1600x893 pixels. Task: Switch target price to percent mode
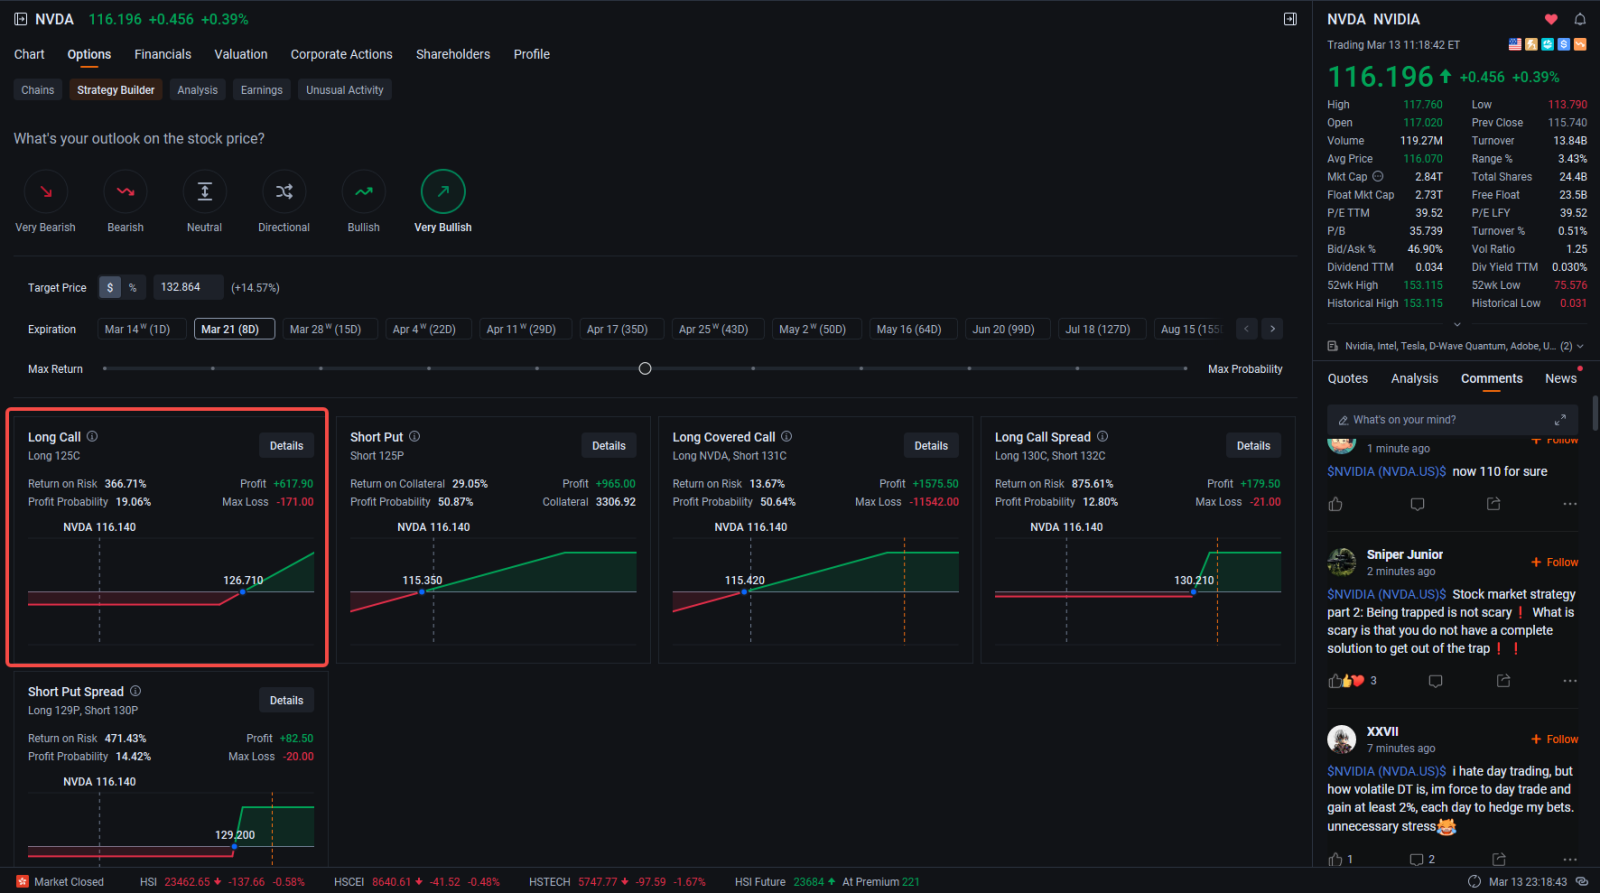click(132, 288)
